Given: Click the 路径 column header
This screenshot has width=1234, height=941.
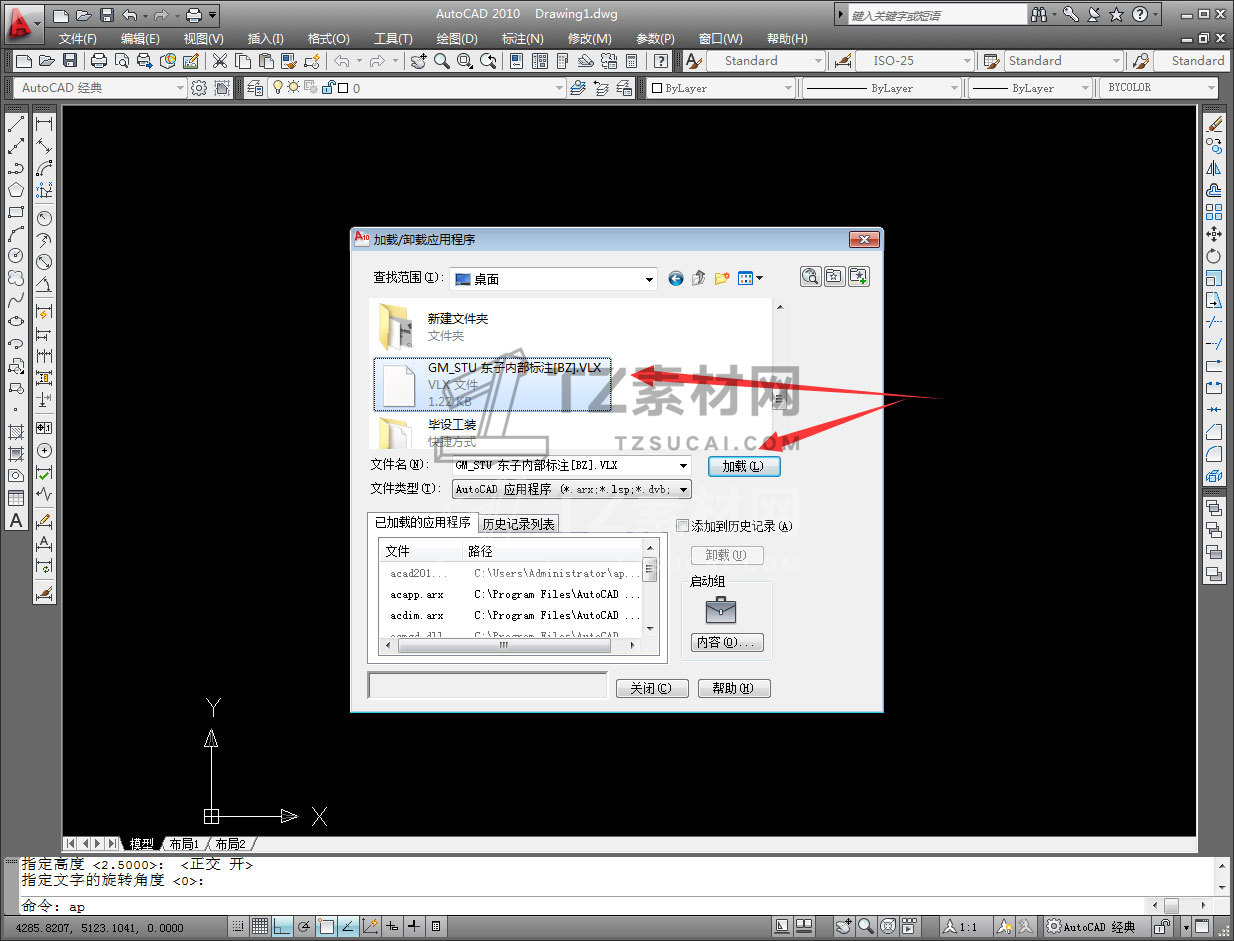Looking at the screenshot, I should tap(550, 551).
